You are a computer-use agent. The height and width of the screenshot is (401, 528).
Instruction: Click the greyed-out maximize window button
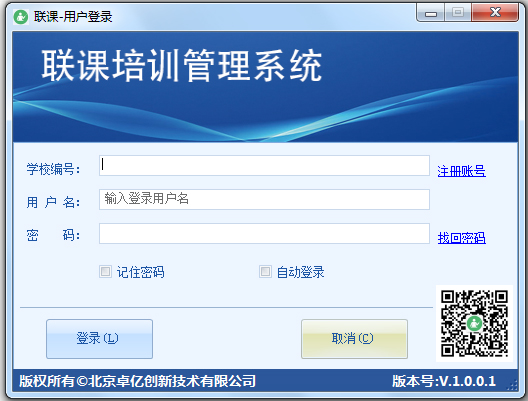[x=458, y=13]
